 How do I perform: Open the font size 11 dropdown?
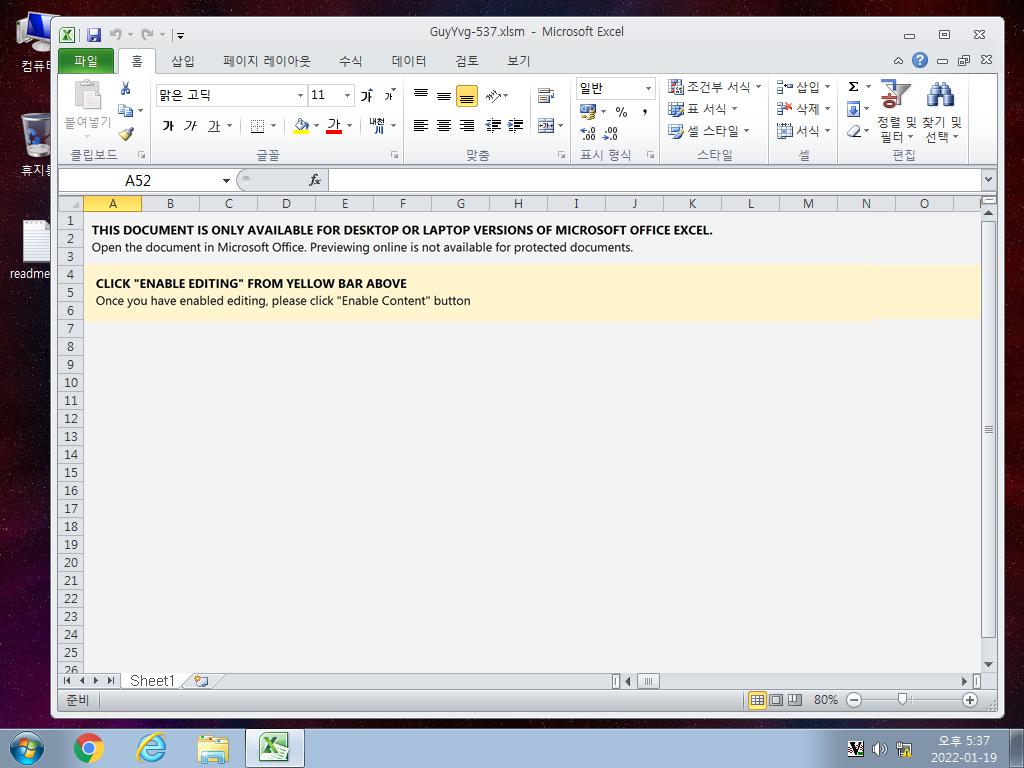(x=347, y=95)
